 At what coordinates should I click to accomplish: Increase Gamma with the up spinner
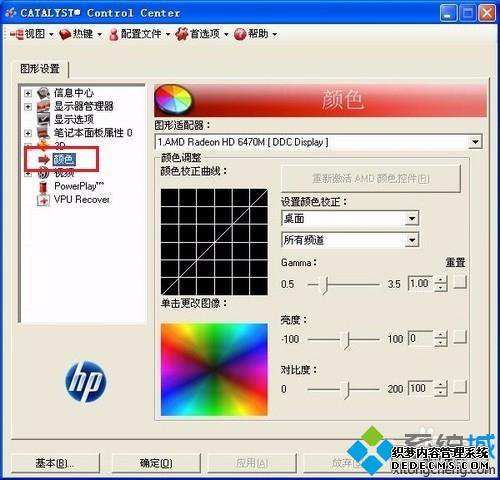pyautogui.click(x=441, y=280)
